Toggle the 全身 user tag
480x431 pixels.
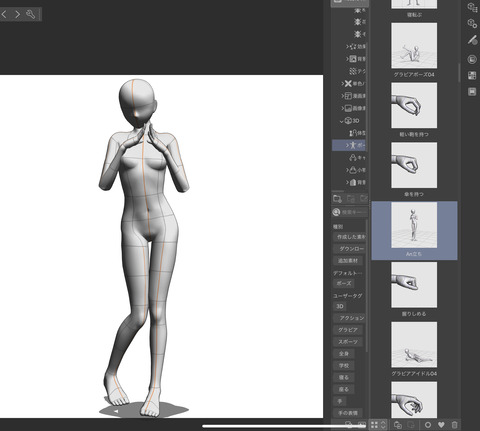tap(344, 354)
